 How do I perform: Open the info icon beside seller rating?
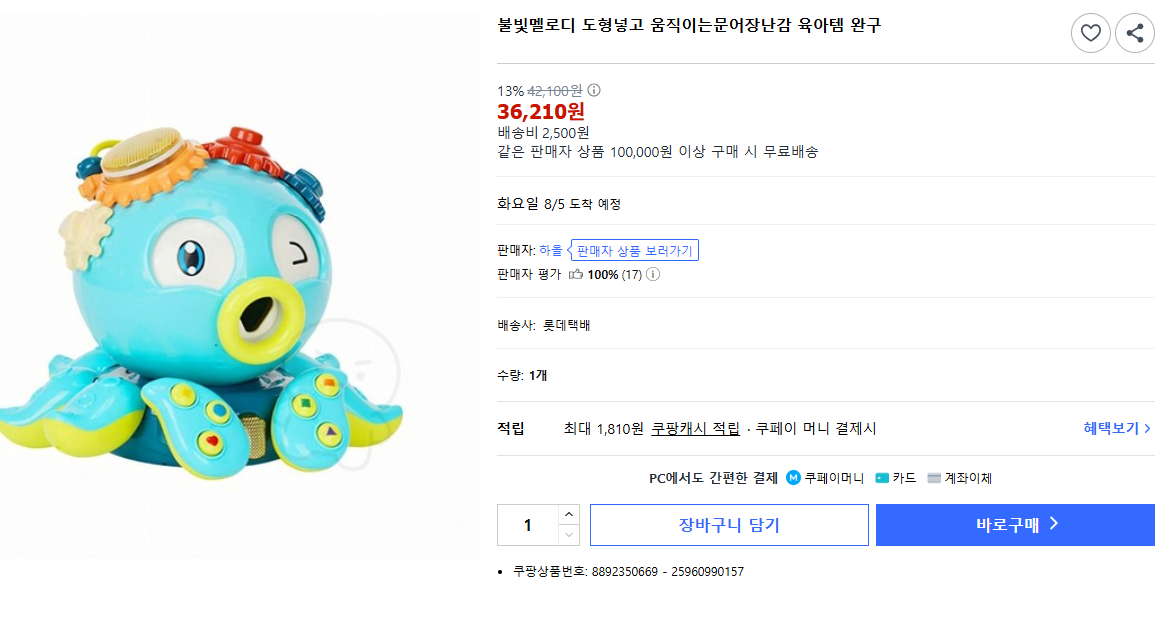(653, 275)
